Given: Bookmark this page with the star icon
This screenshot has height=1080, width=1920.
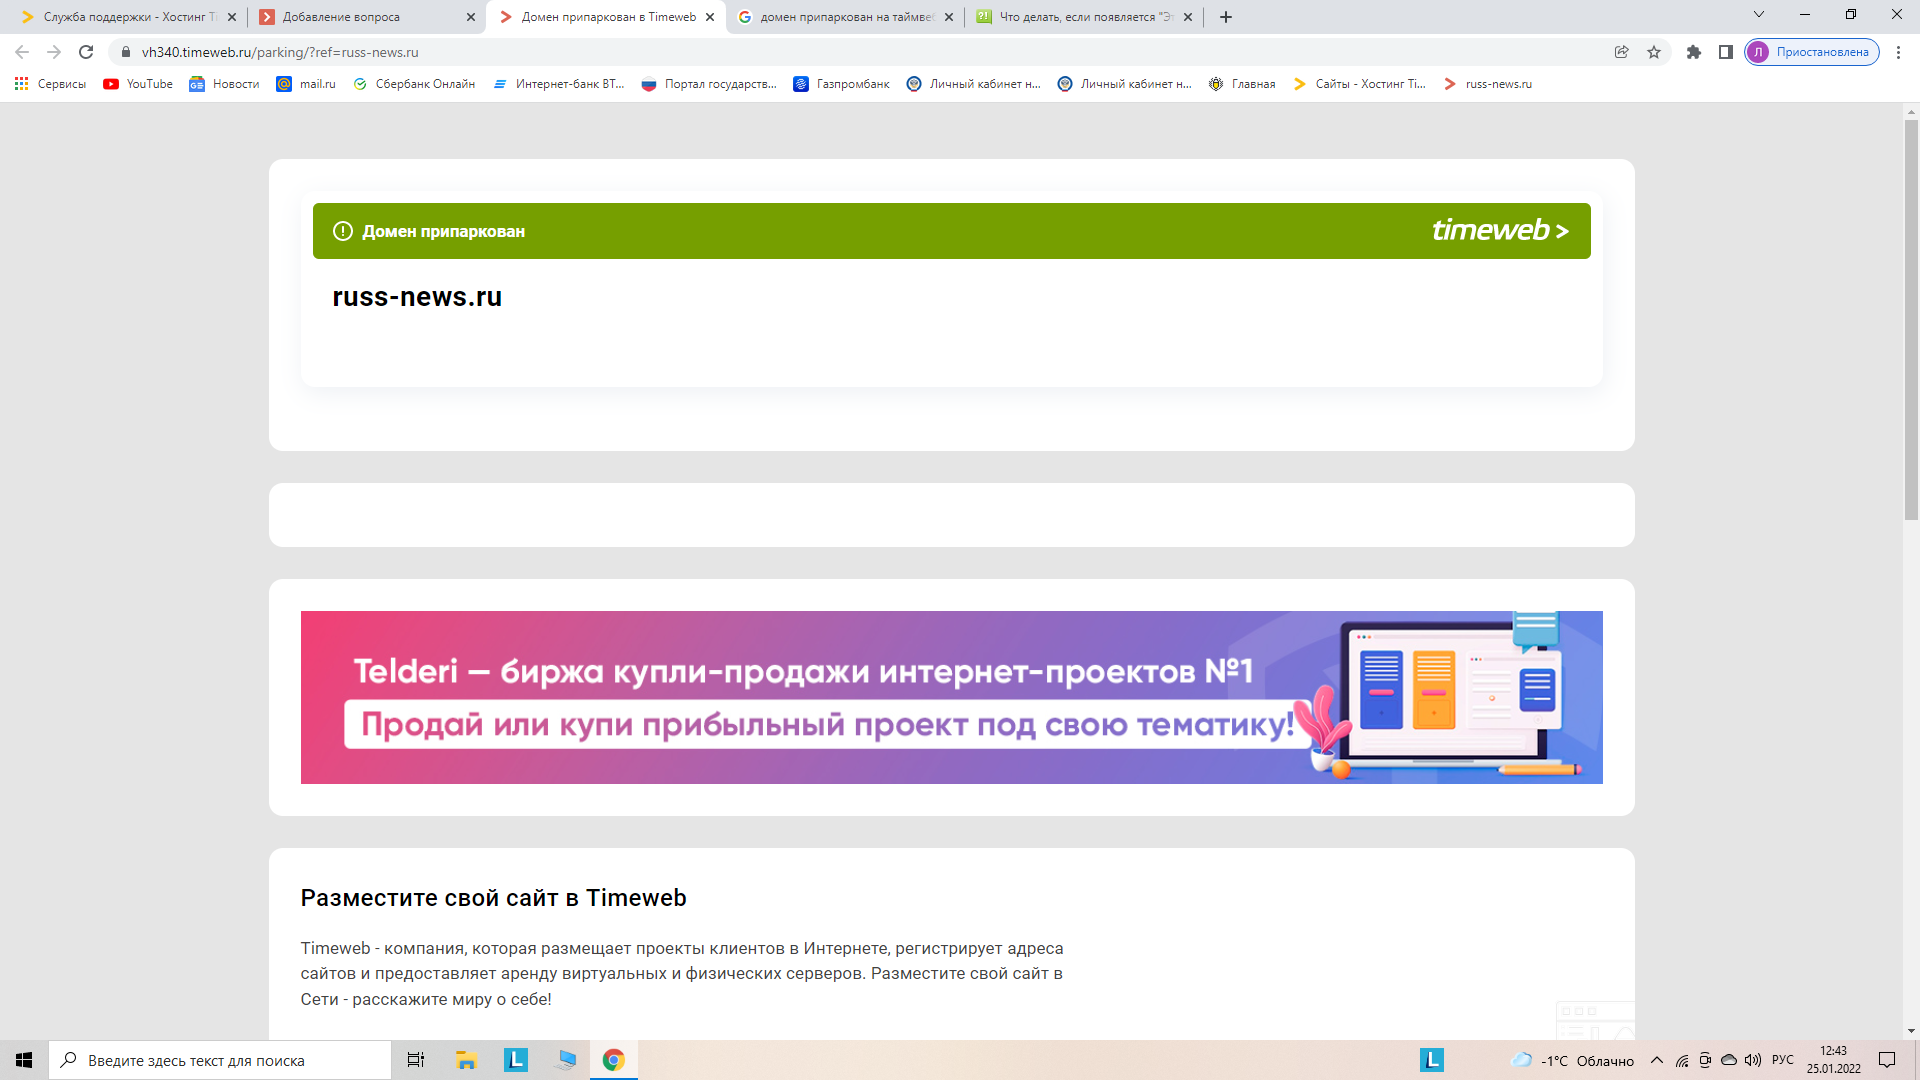Looking at the screenshot, I should (x=1654, y=52).
